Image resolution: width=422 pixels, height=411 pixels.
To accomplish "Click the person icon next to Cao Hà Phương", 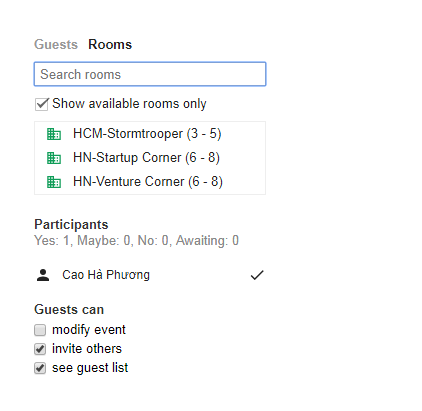I will tap(43, 275).
